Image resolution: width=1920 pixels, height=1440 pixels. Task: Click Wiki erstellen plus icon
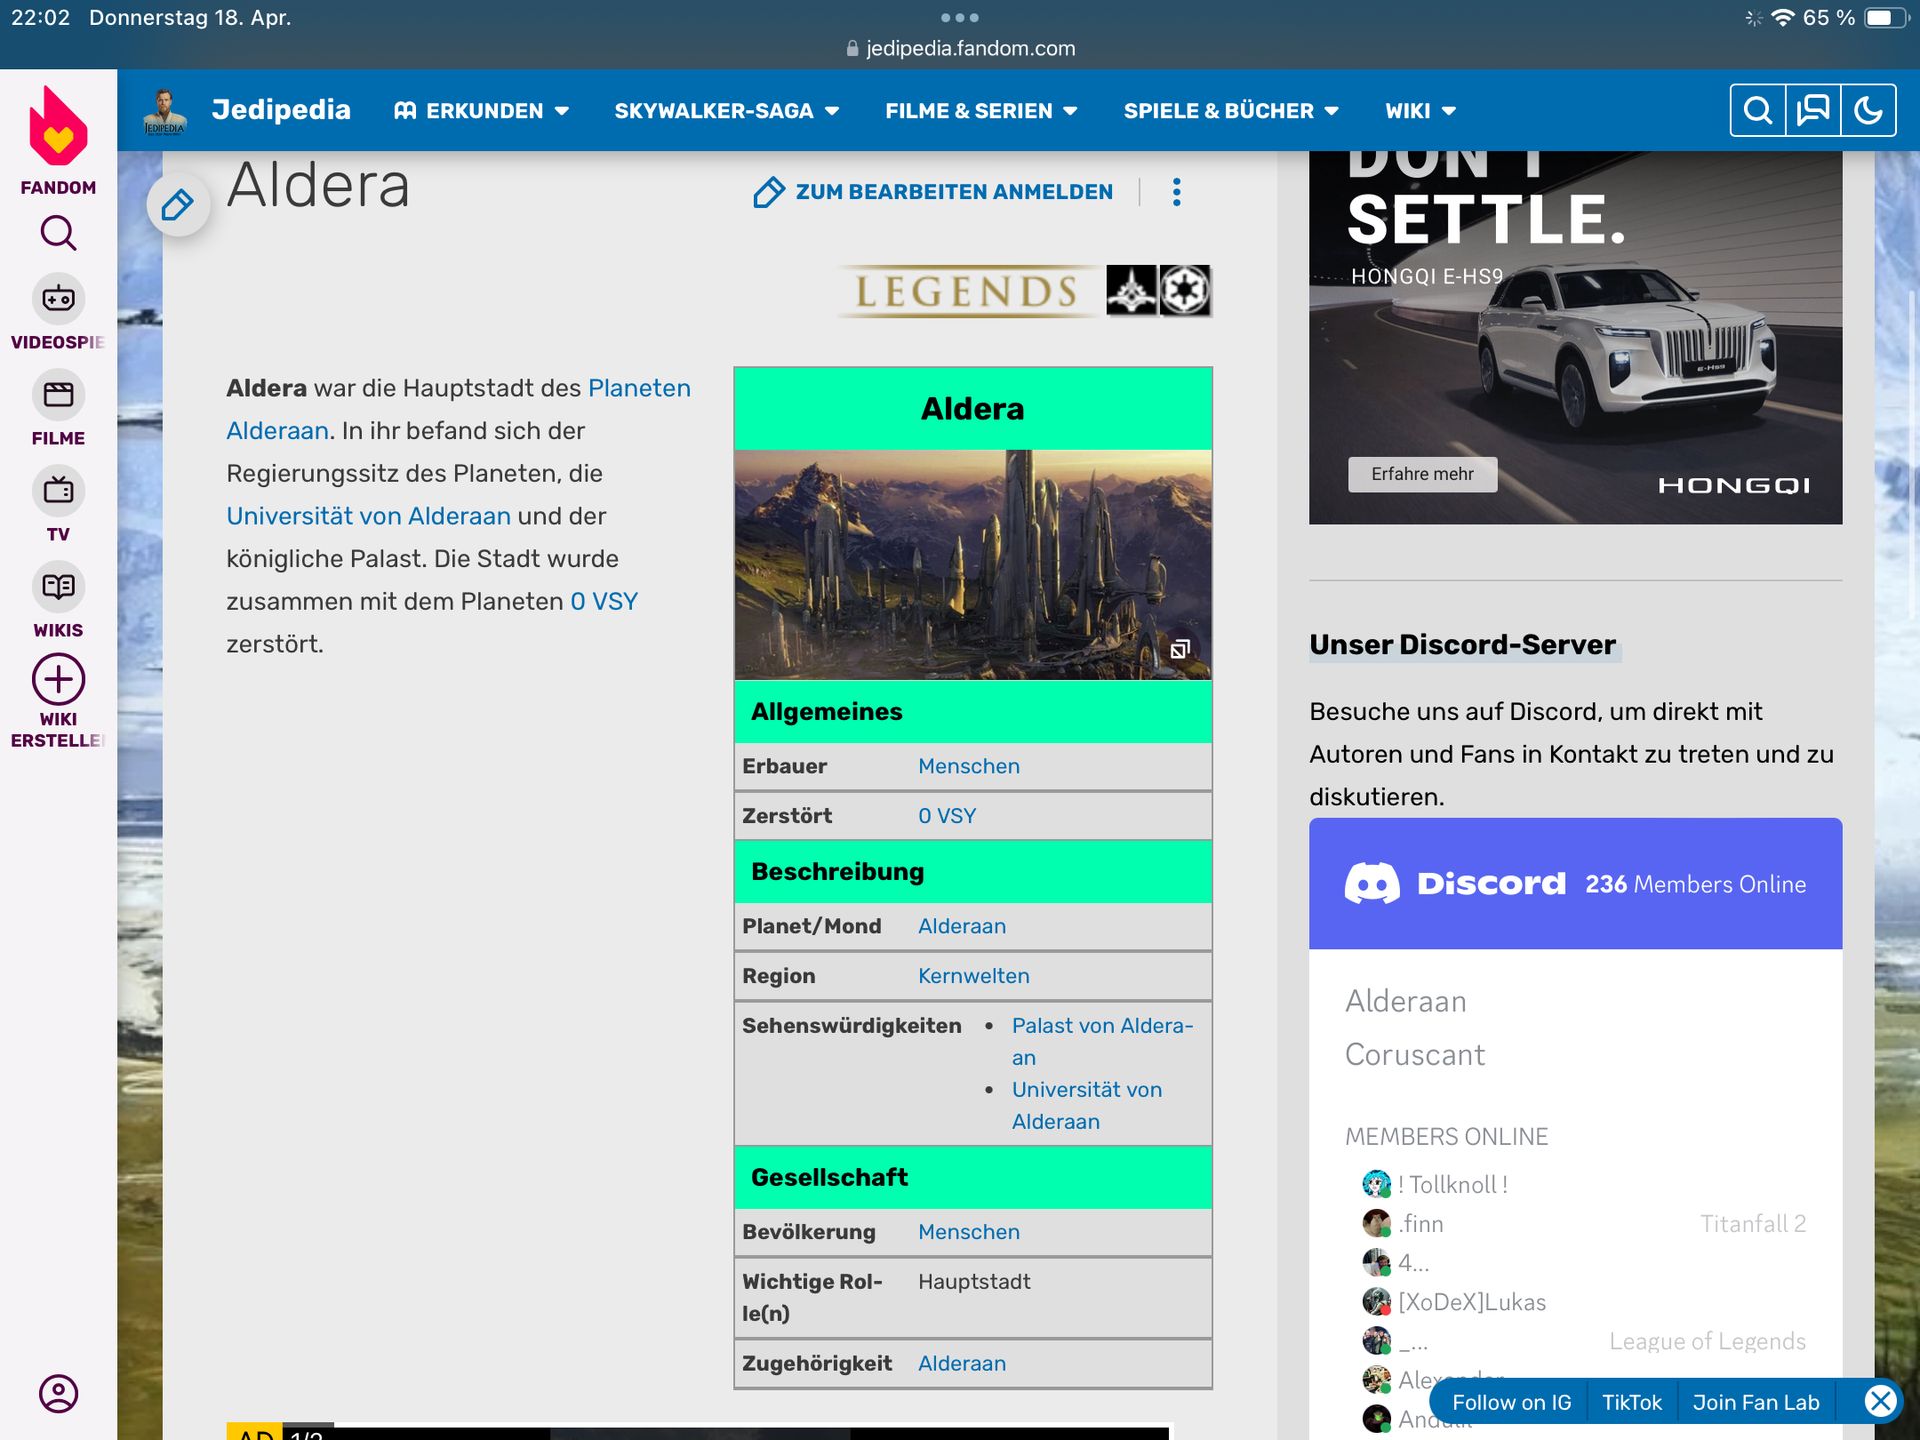(58, 680)
